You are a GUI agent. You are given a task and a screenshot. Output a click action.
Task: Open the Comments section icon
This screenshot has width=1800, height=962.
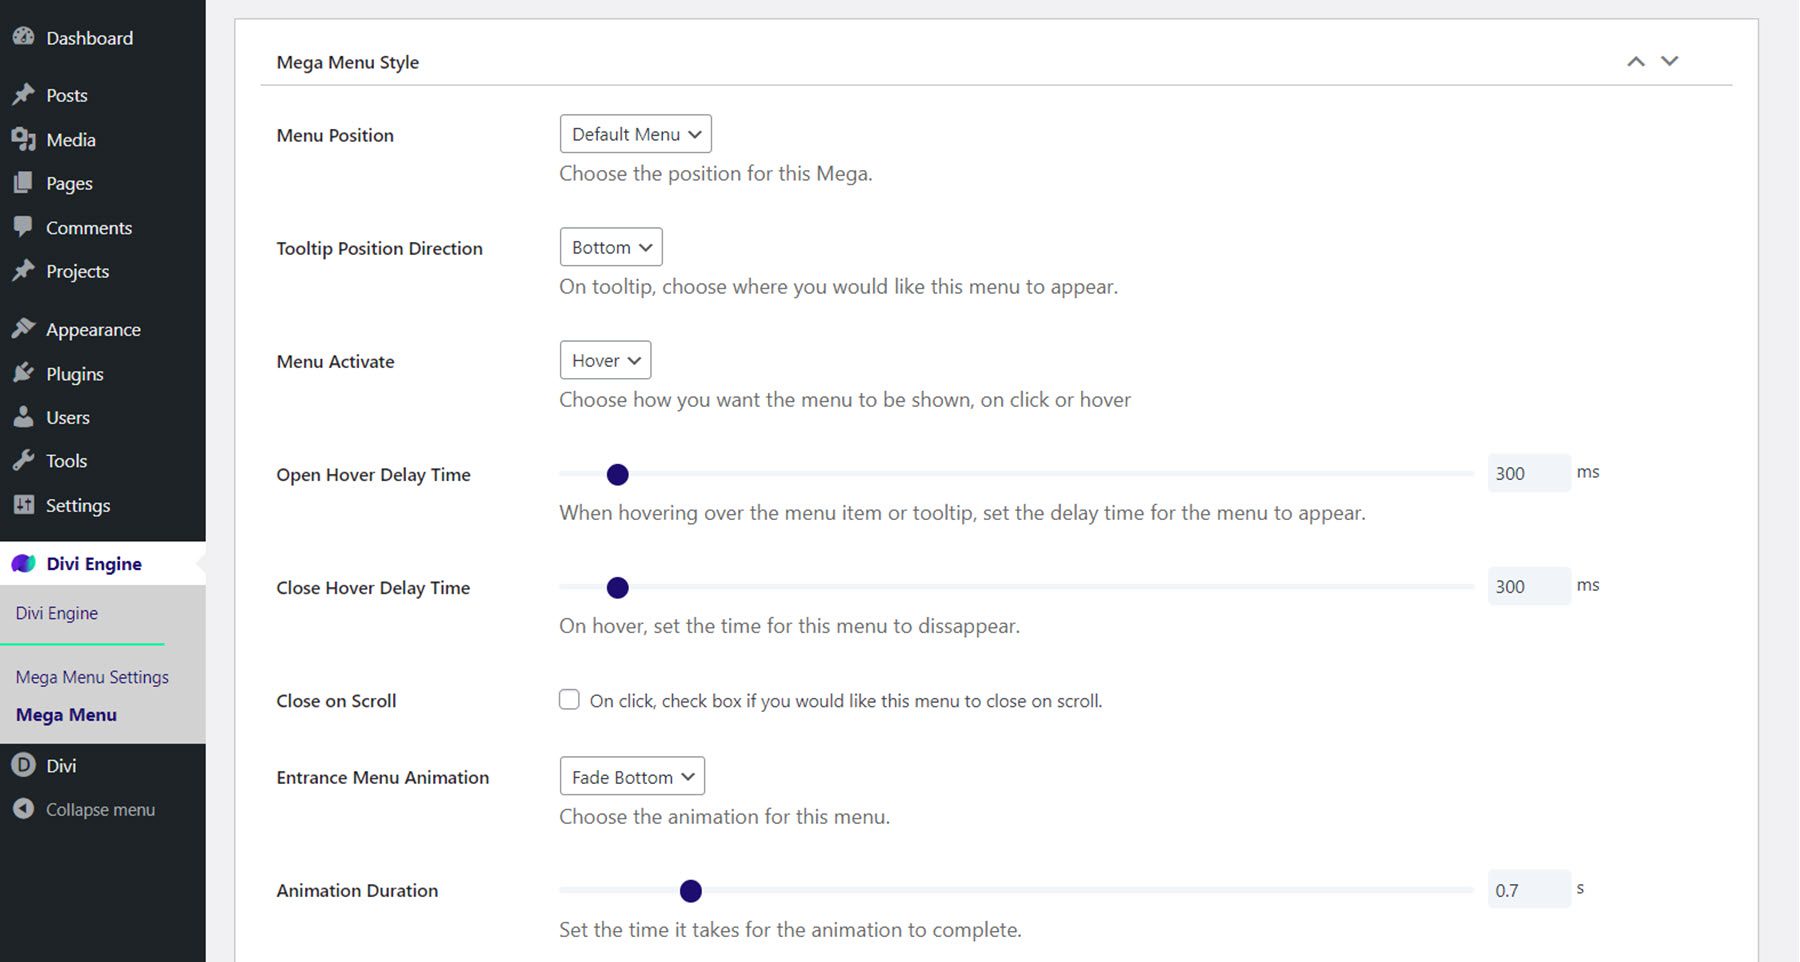coord(23,227)
